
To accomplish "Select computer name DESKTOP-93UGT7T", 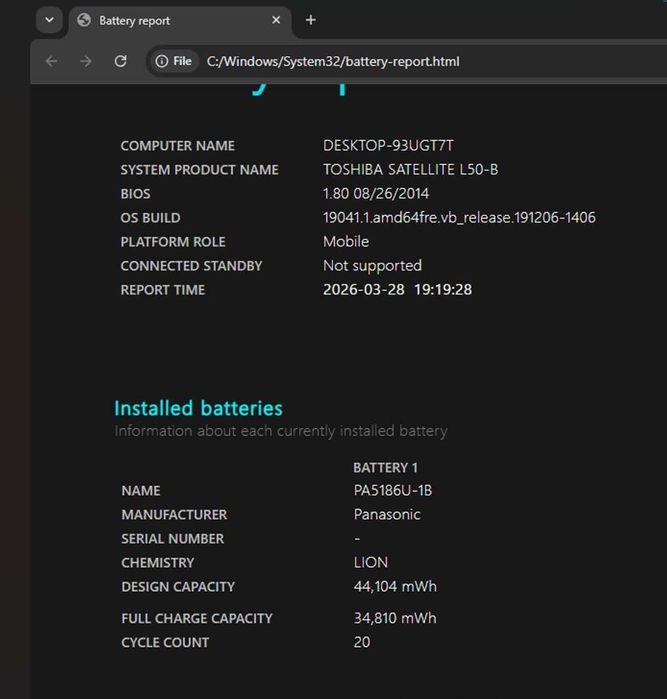I will click(388, 145).
